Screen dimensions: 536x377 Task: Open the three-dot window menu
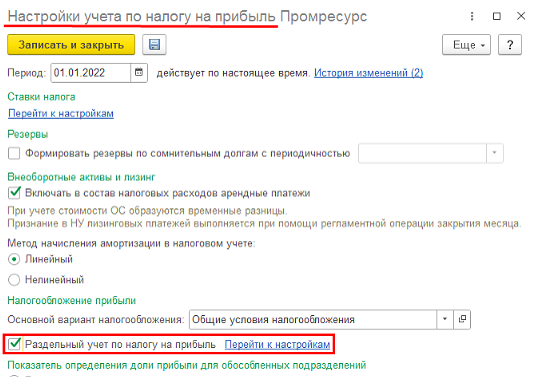click(472, 16)
